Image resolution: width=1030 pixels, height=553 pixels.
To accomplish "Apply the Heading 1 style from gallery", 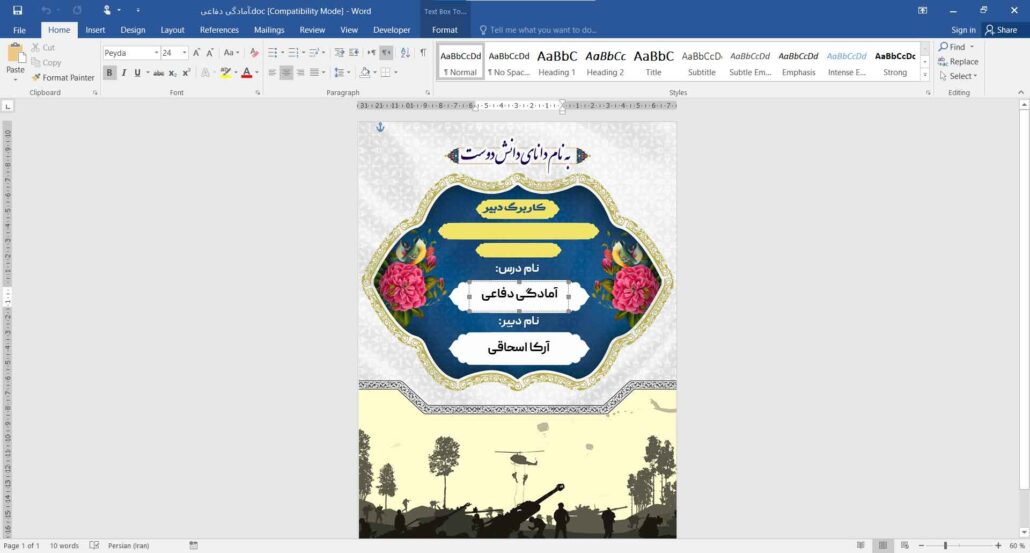I will (x=557, y=63).
